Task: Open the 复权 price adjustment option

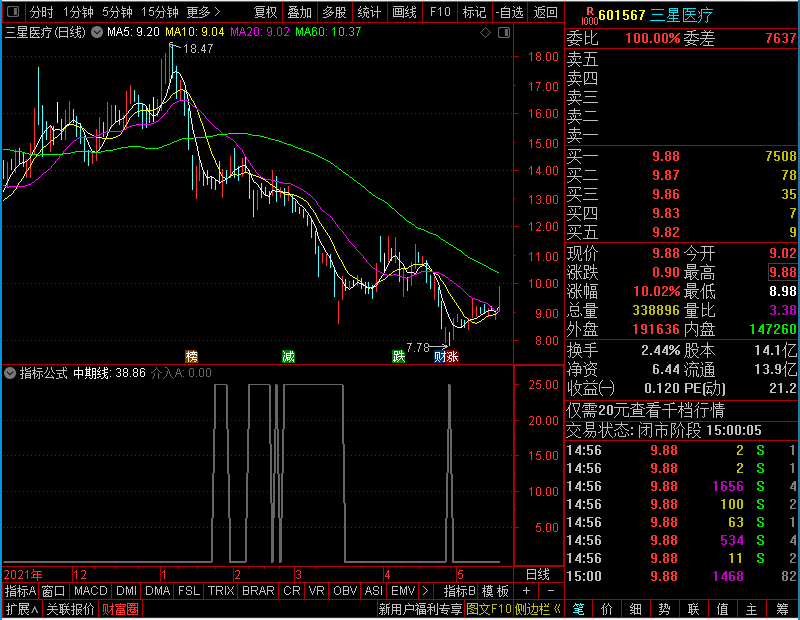Action: (x=265, y=12)
